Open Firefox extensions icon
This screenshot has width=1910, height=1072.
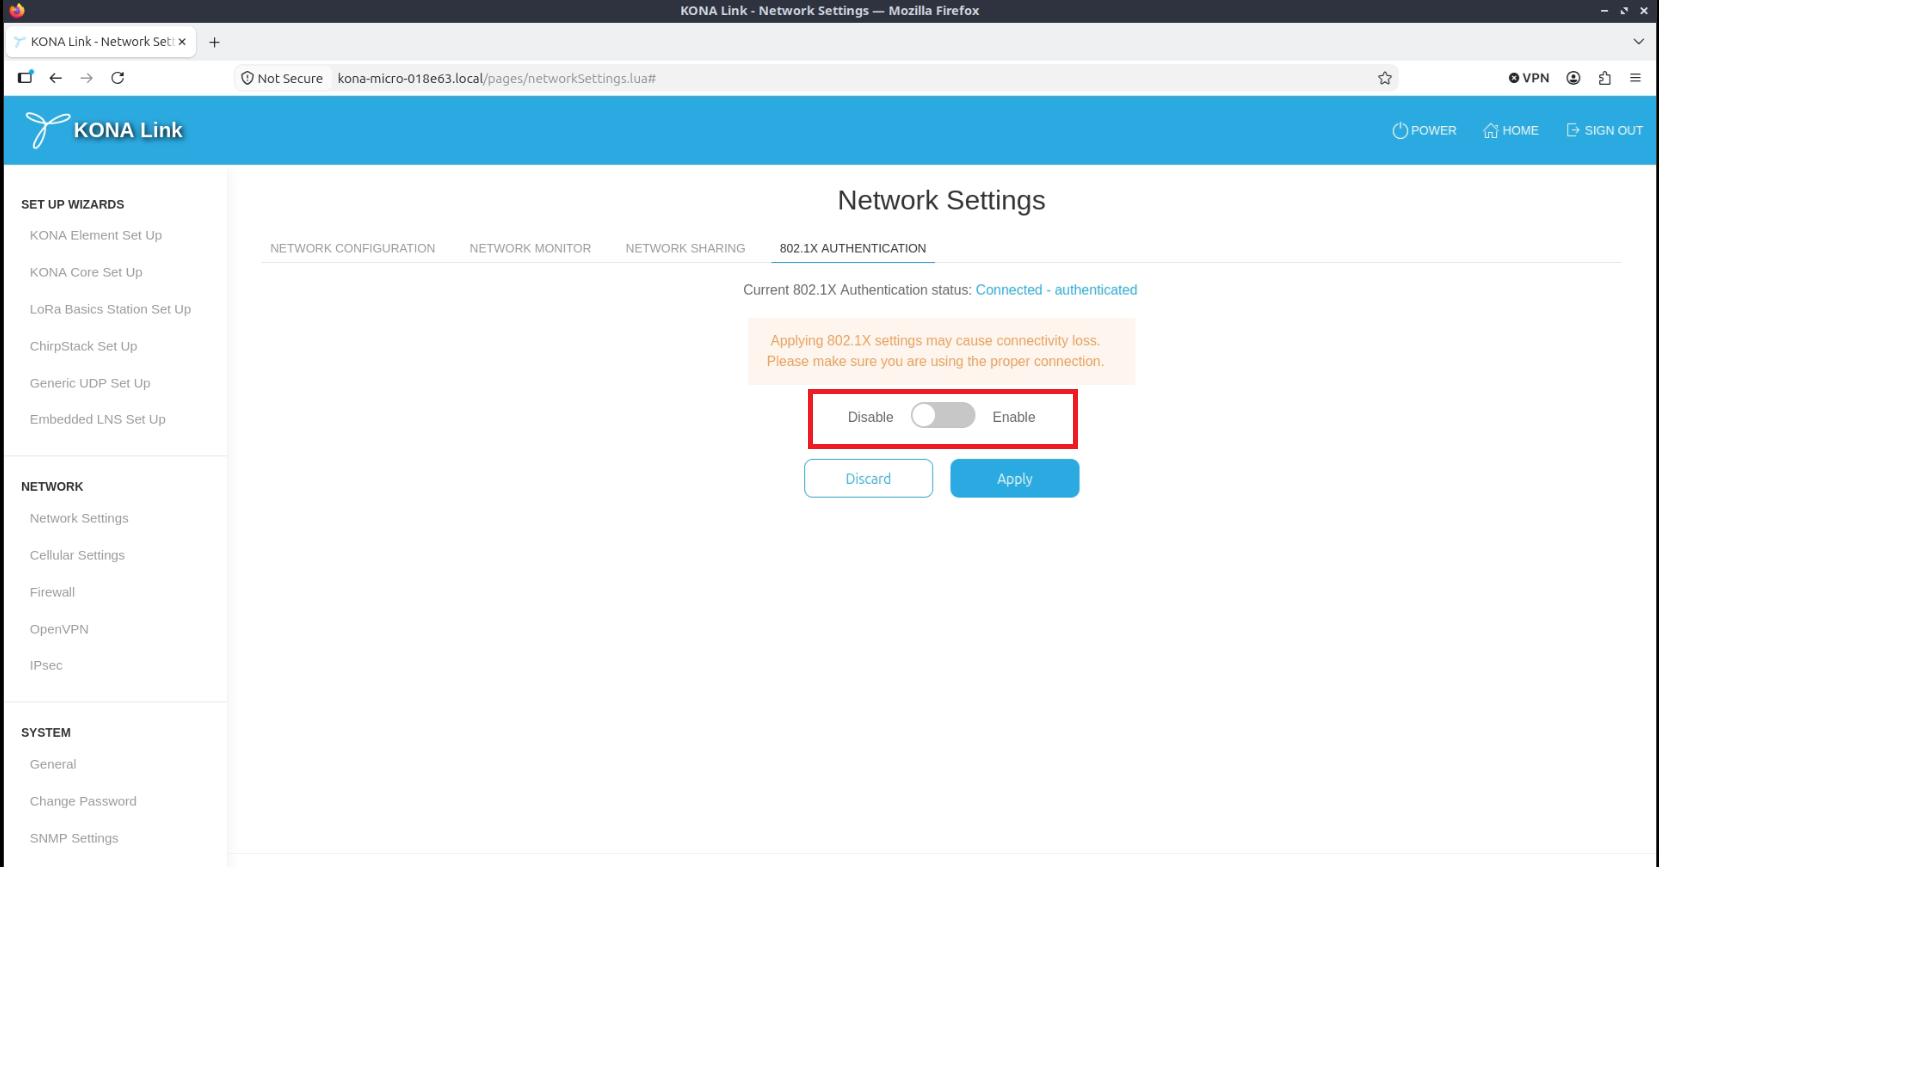point(1605,78)
